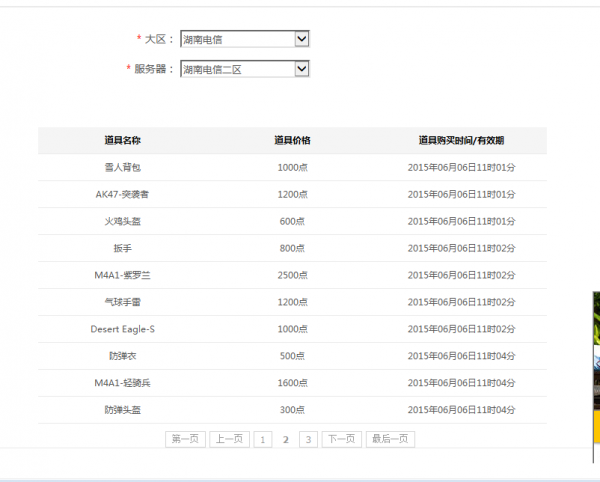Click the 1200点 price of 气球手雷
The image size is (600, 482).
point(292,302)
